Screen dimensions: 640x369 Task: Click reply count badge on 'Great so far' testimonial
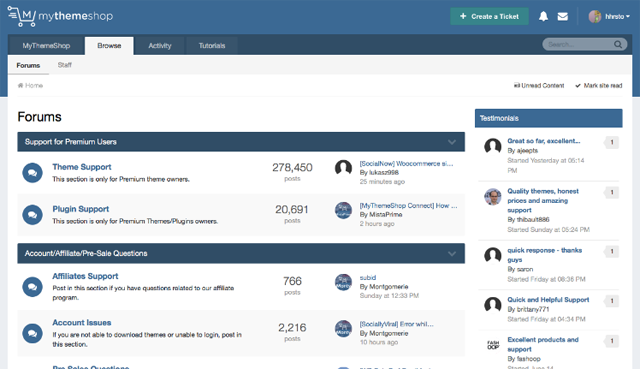(611, 142)
